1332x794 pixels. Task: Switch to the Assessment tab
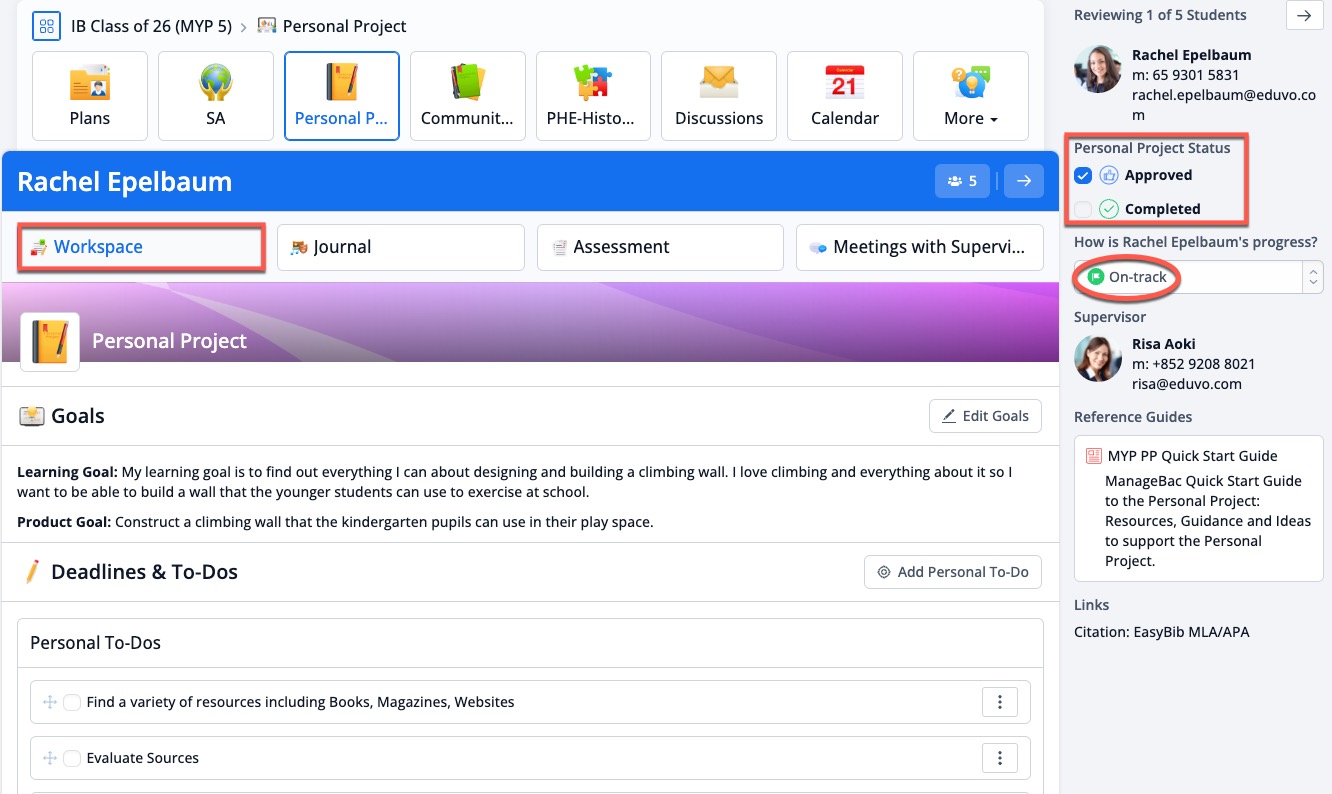[x=660, y=247]
